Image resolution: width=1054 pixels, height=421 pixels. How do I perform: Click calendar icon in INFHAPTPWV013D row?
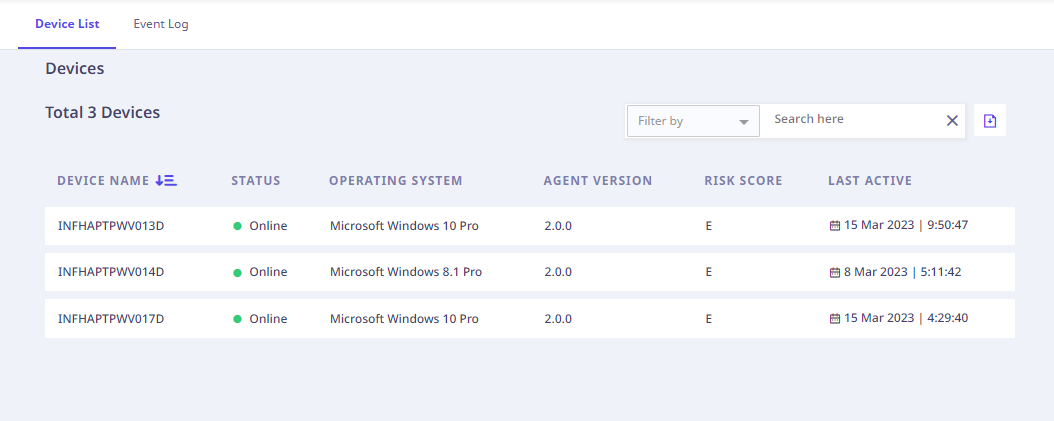[x=835, y=226]
